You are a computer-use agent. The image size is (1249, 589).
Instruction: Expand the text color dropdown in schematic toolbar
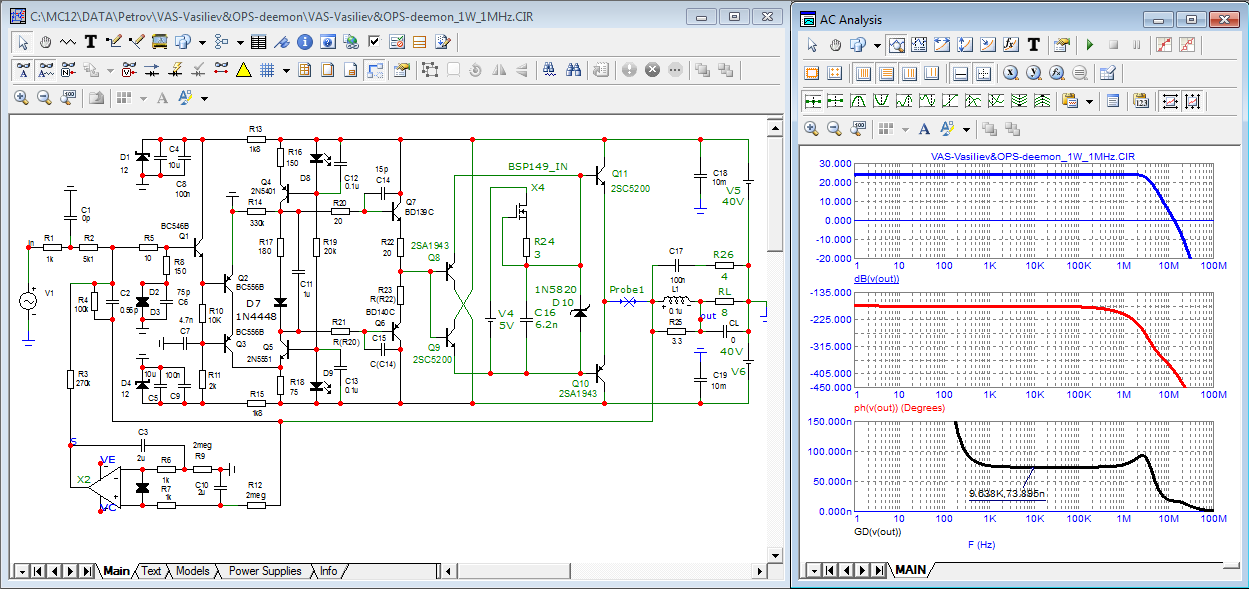[x=204, y=98]
